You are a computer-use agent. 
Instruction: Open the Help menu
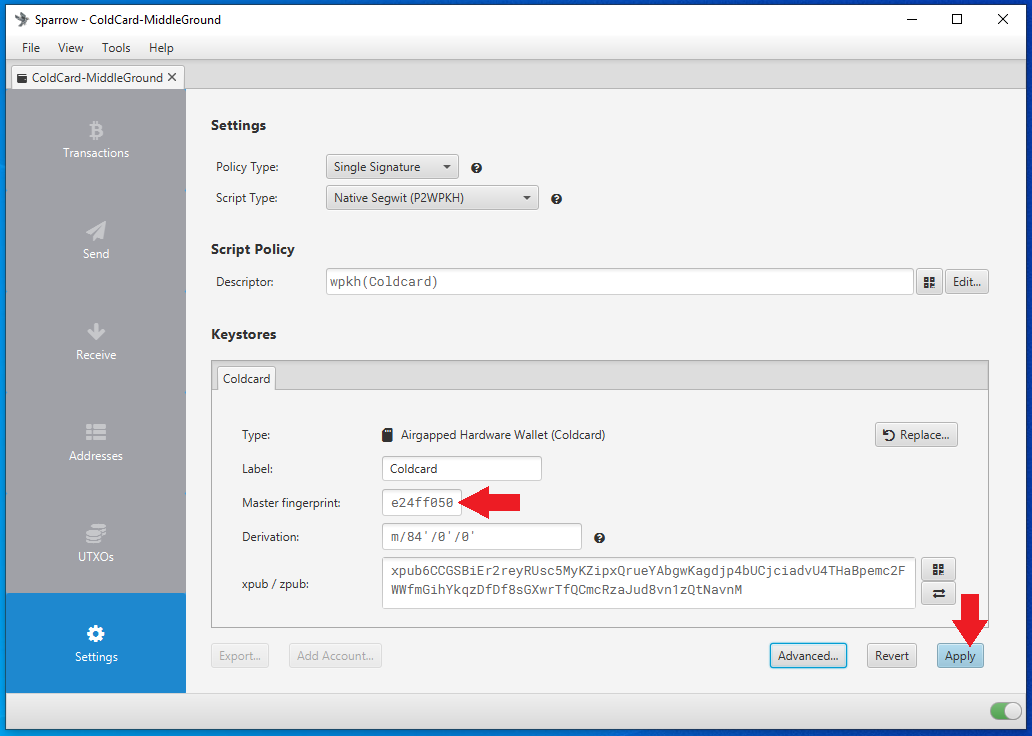161,47
